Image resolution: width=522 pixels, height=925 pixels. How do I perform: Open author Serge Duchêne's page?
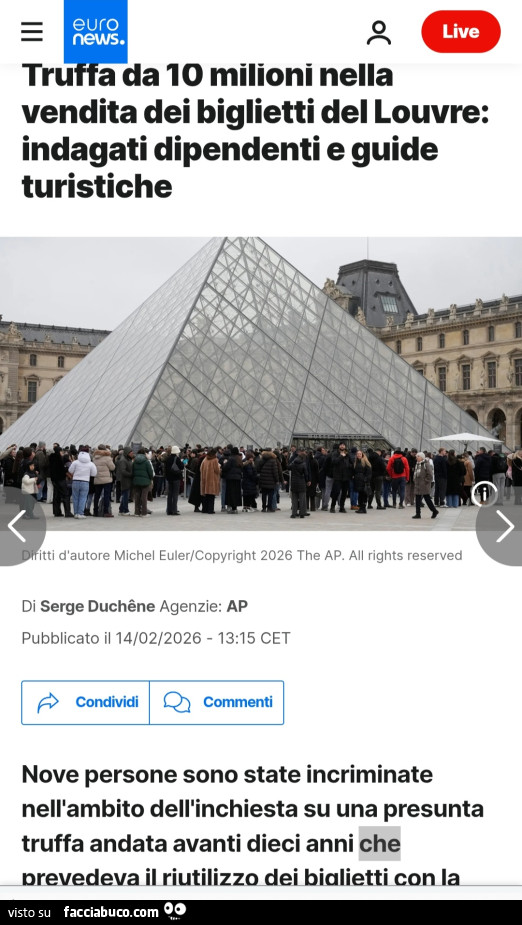(x=97, y=606)
